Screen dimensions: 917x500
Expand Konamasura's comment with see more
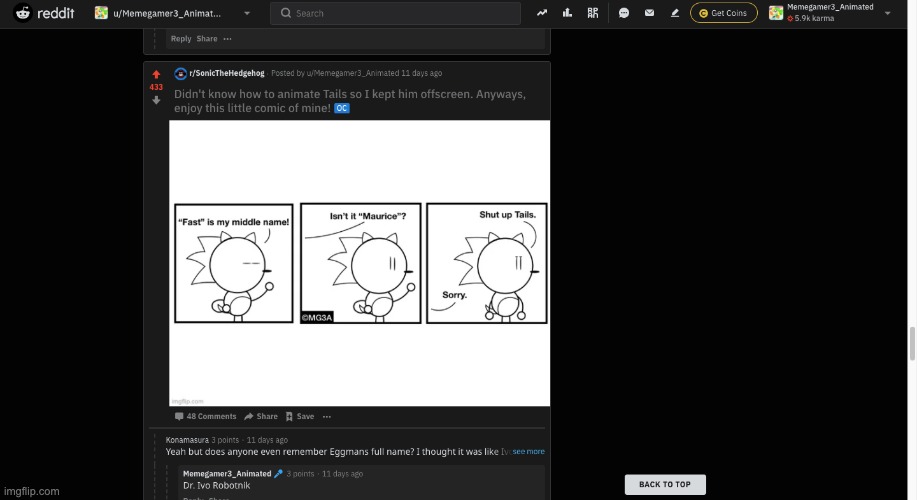529,451
